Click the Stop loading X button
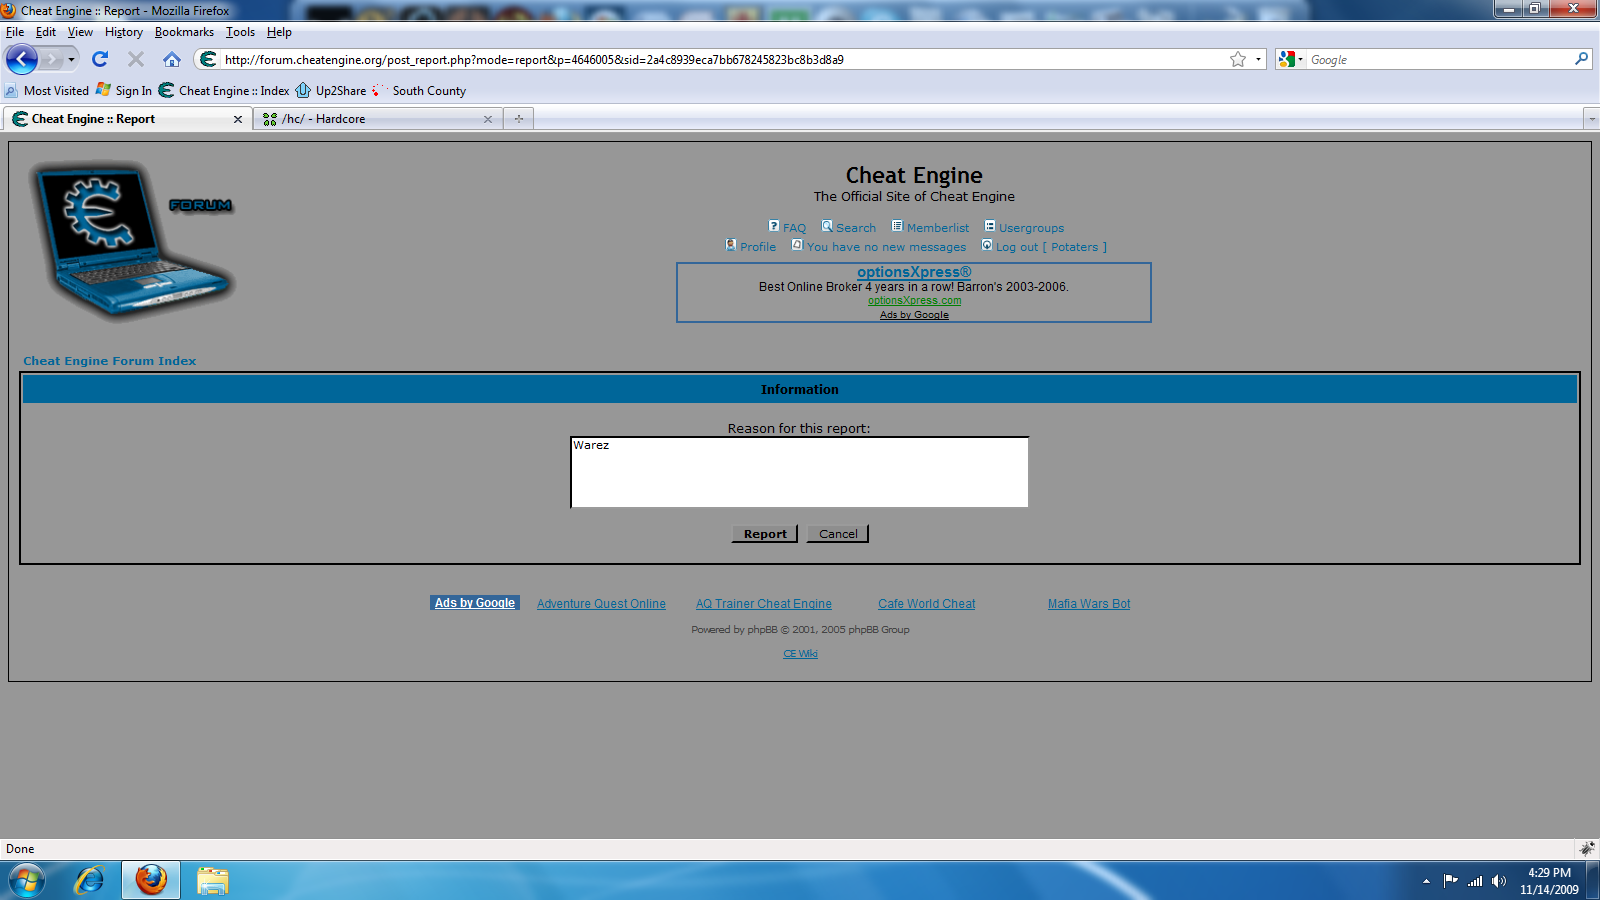The height and width of the screenshot is (900, 1600). pos(136,59)
